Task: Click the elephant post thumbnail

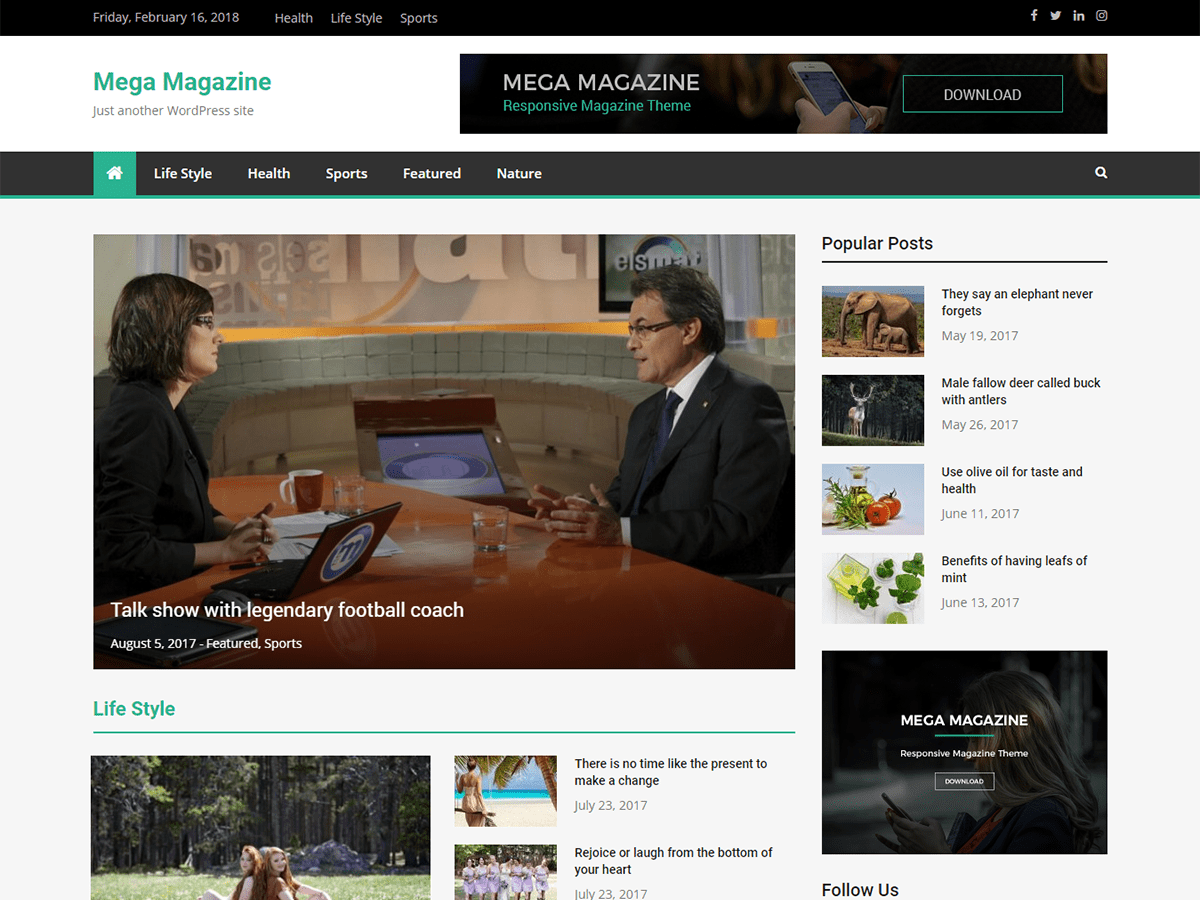Action: click(873, 321)
